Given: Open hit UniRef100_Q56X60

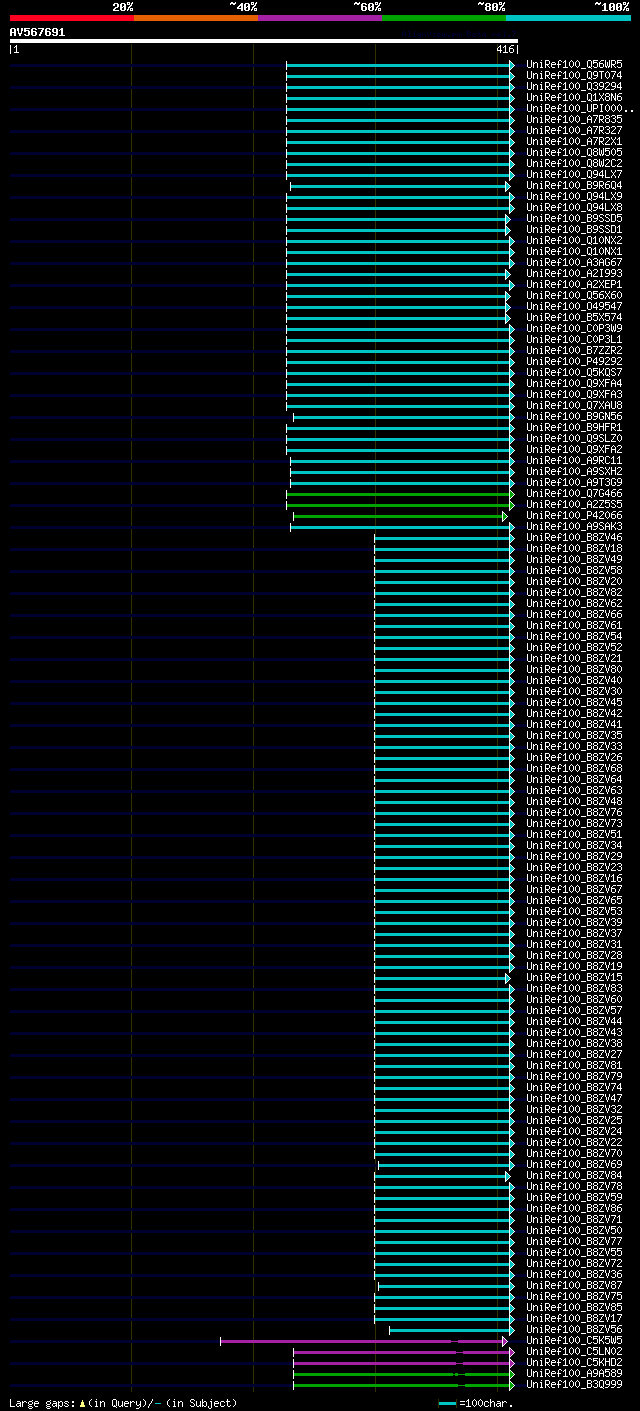Looking at the screenshot, I should click(574, 295).
